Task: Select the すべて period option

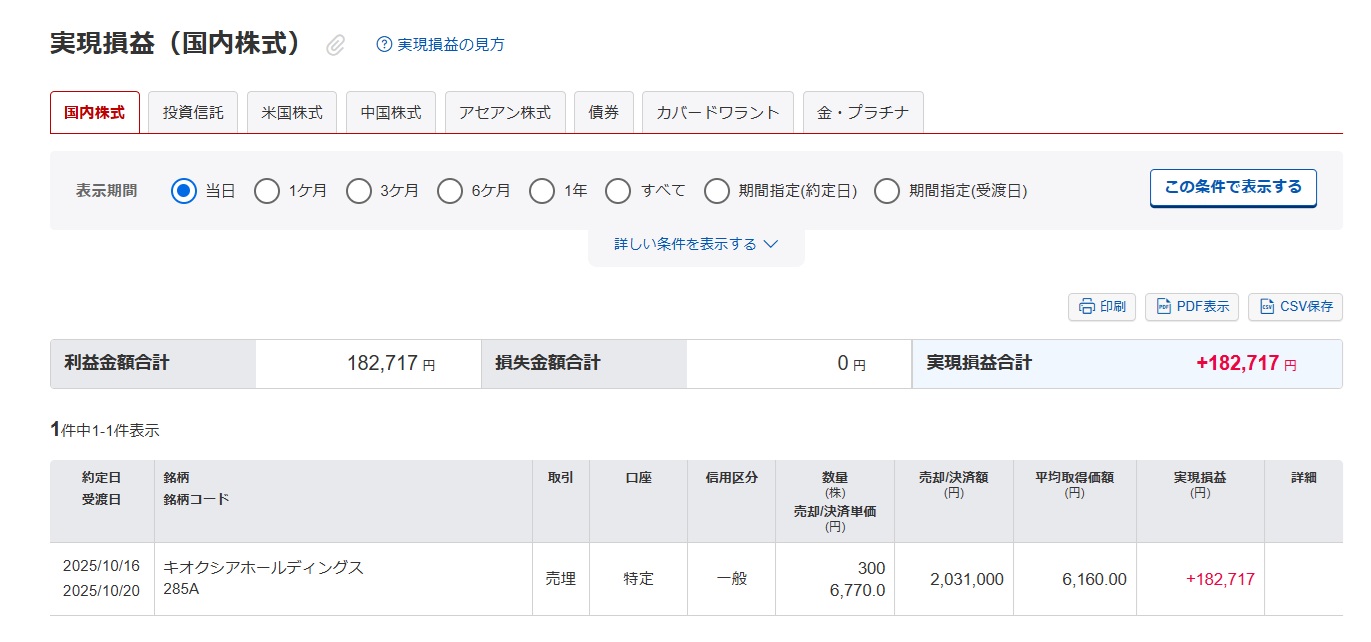Action: coord(618,191)
